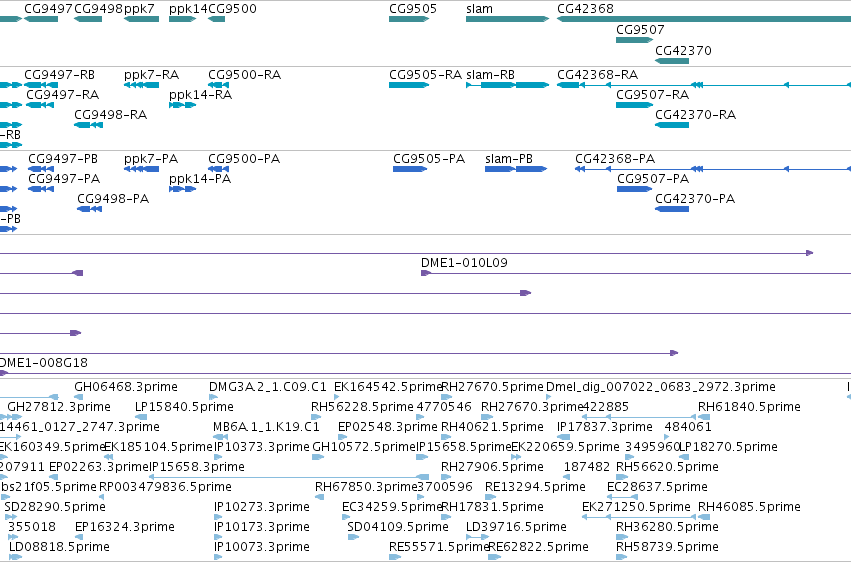The image size is (851, 562).
Task: Open CDS label CG9498-PA
Action: point(113,199)
